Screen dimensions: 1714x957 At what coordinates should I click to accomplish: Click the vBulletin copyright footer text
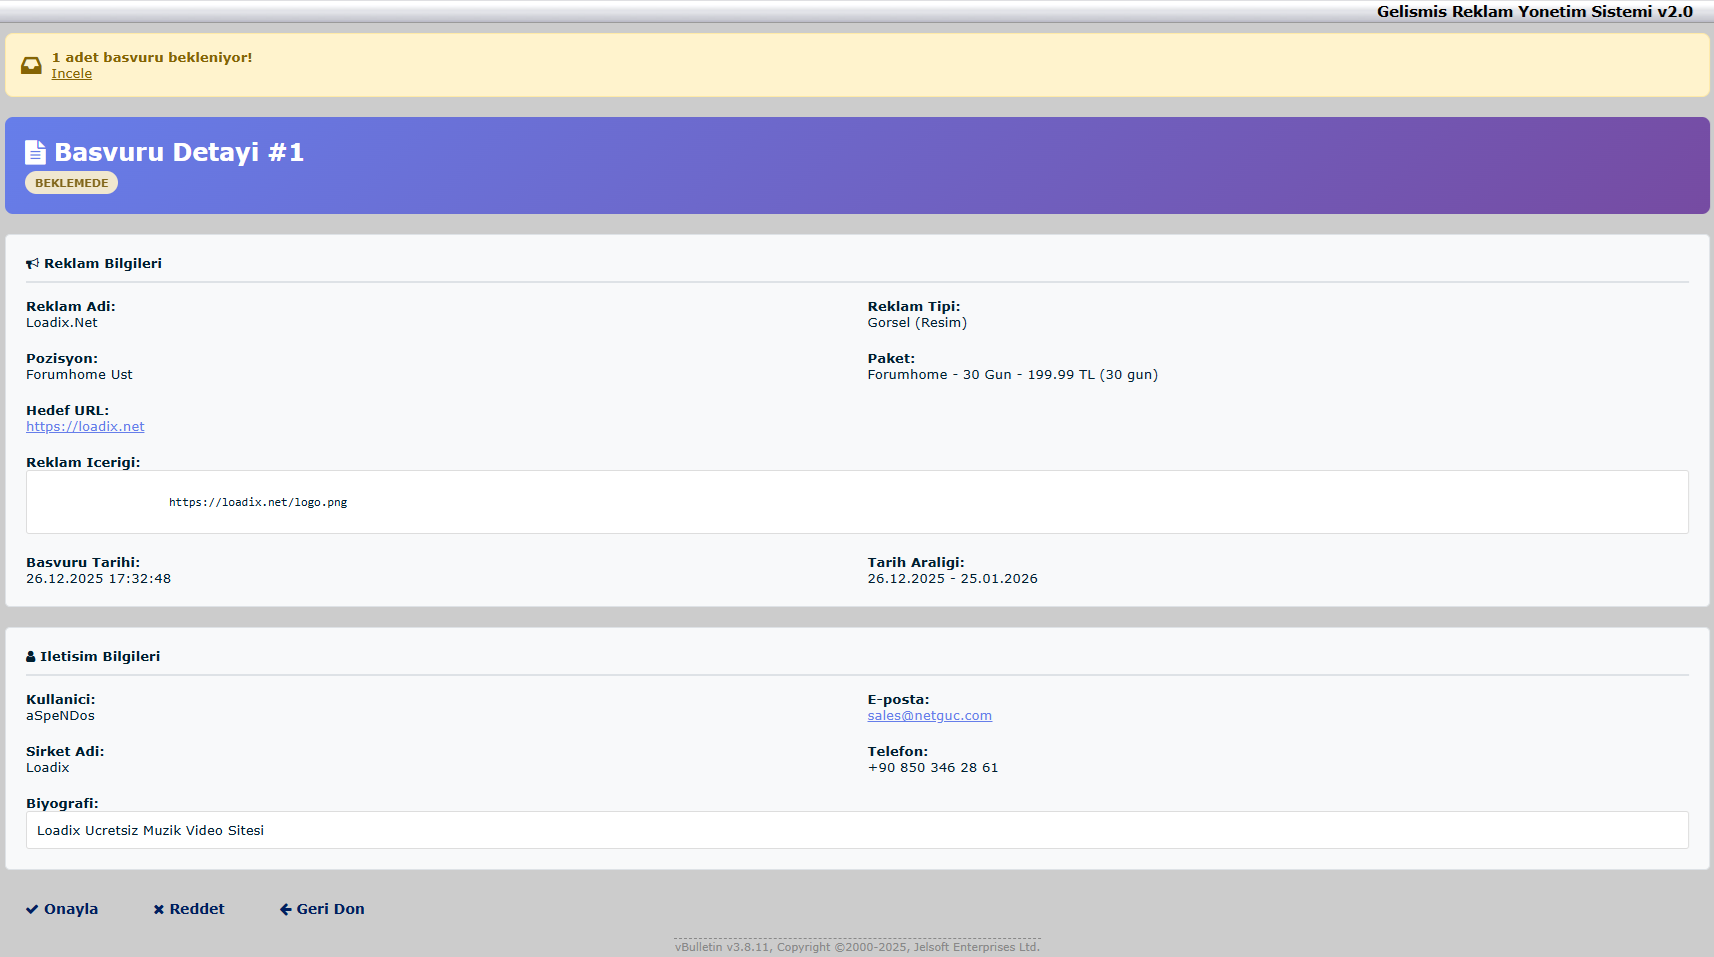coord(857,947)
